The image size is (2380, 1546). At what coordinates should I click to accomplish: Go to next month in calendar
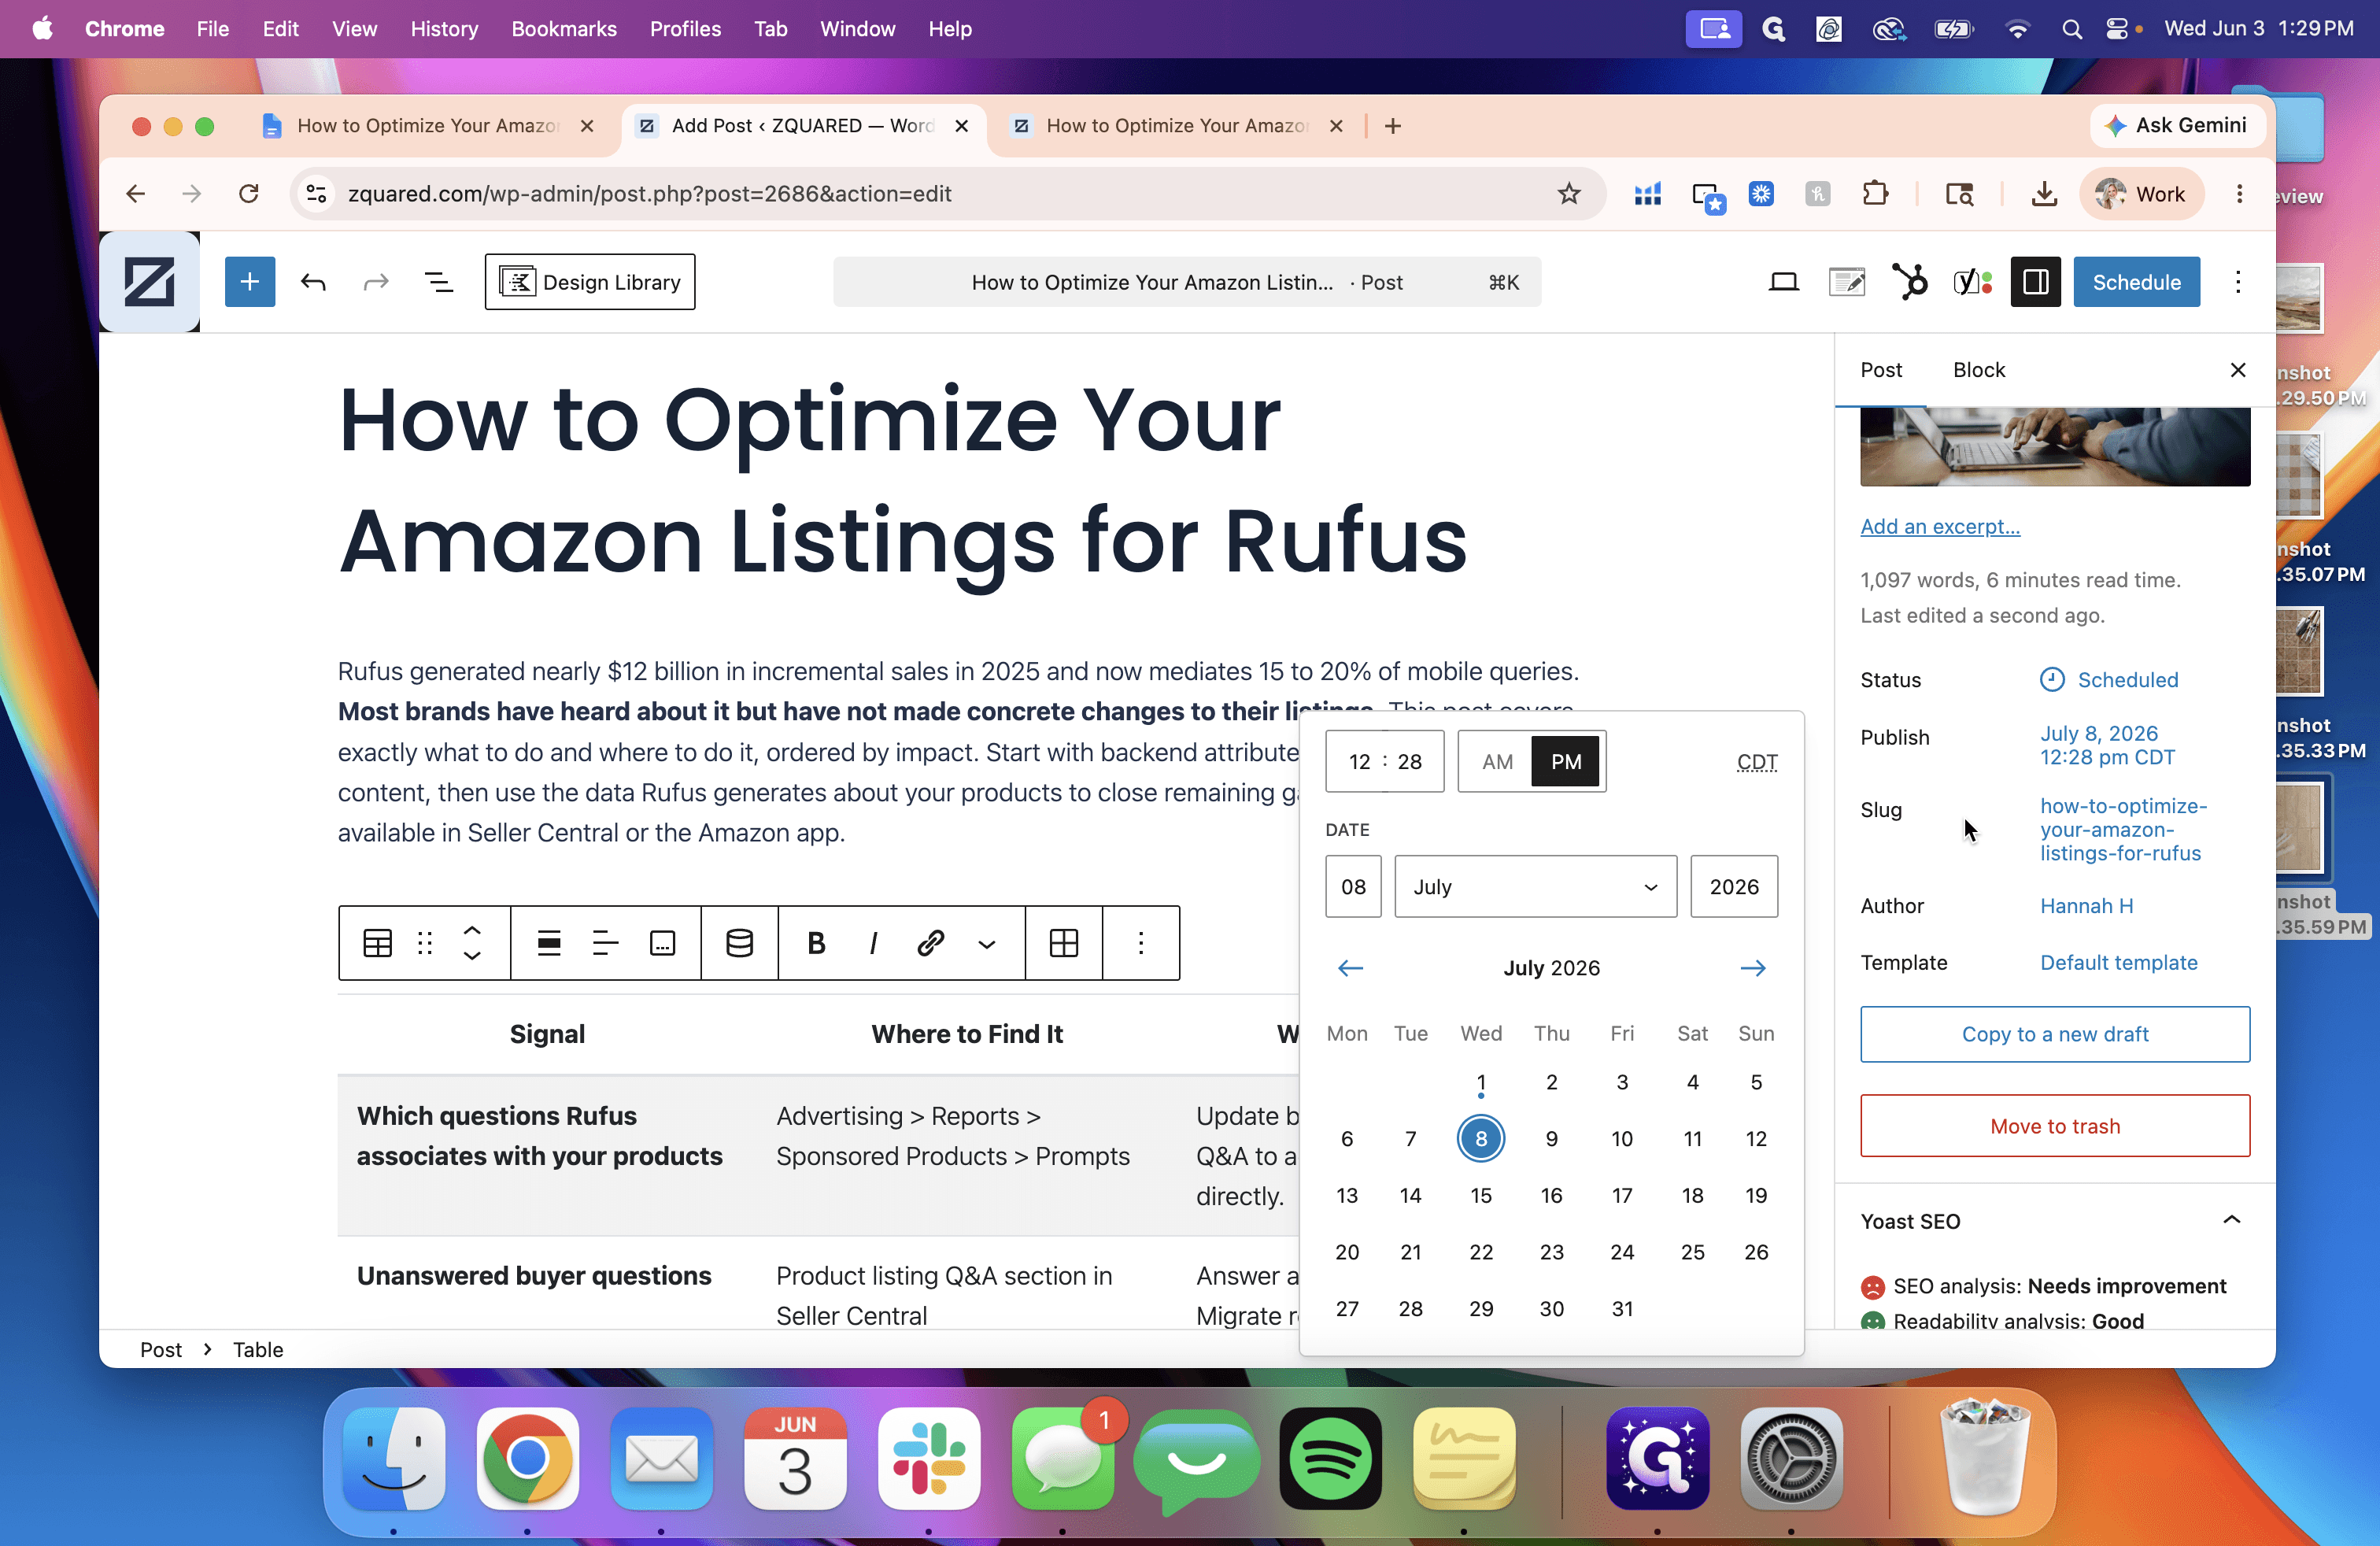[x=1753, y=968]
